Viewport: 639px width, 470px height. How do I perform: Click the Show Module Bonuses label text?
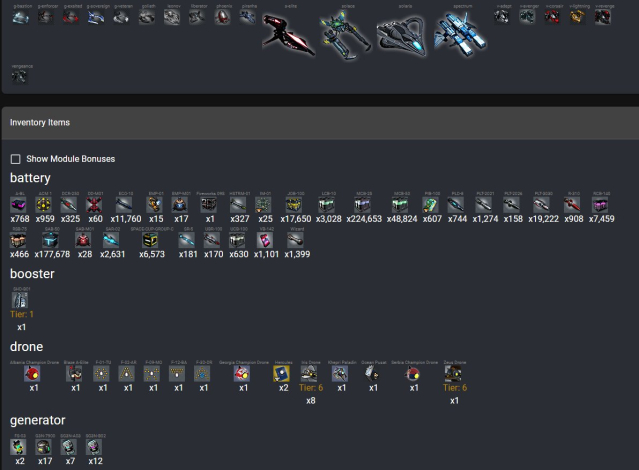click(75, 159)
